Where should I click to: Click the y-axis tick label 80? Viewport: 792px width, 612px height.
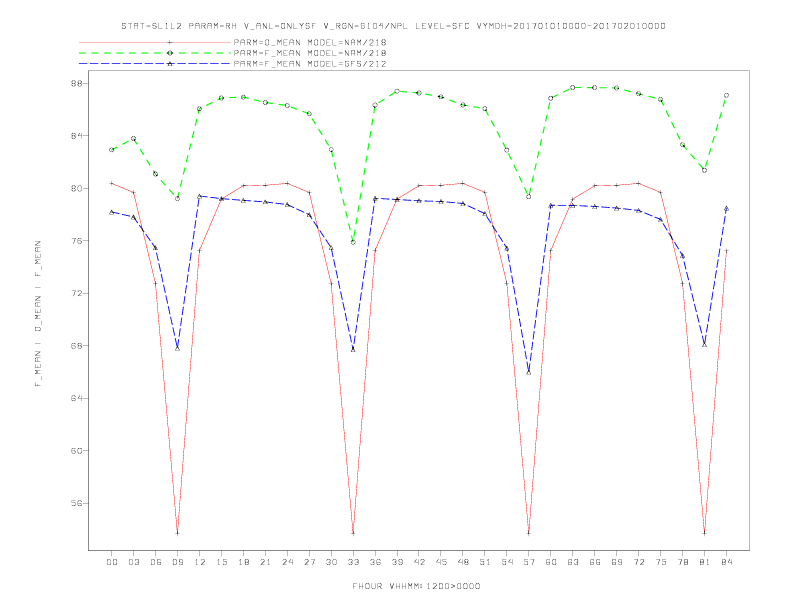77,188
